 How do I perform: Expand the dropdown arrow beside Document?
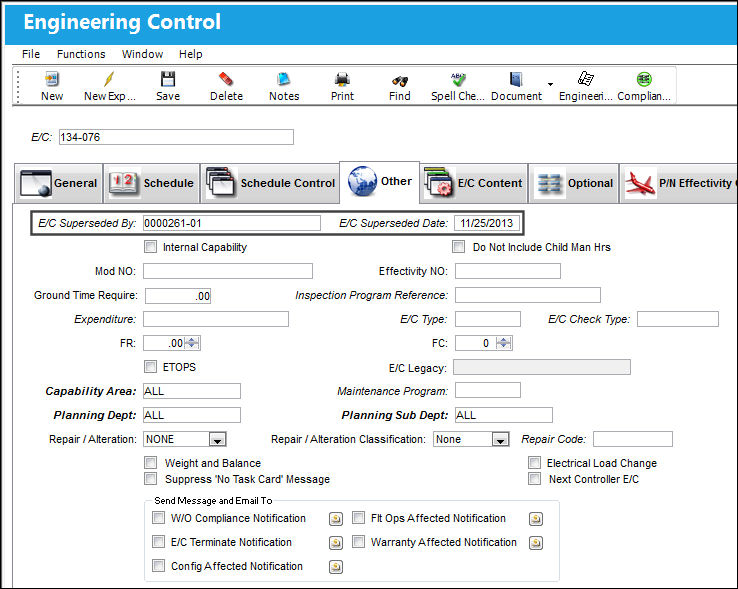tap(550, 84)
